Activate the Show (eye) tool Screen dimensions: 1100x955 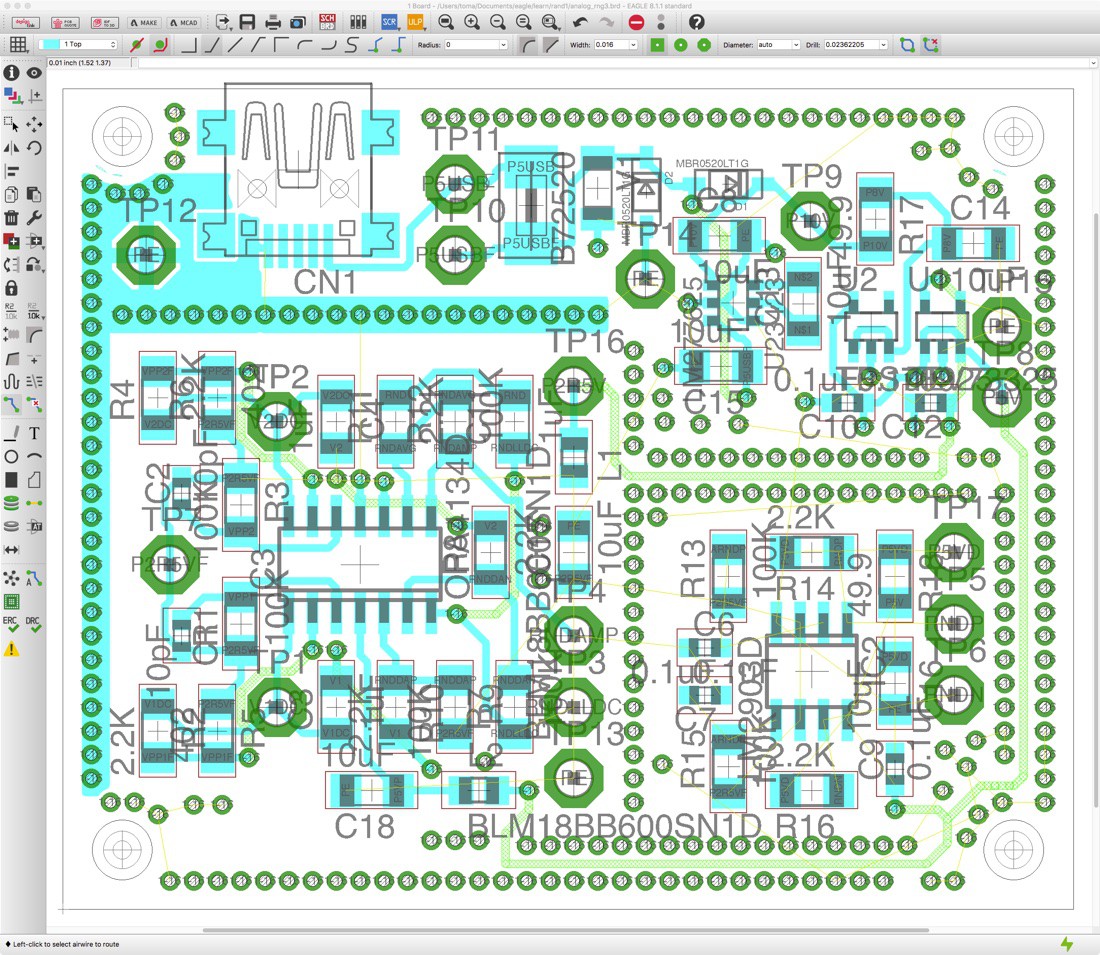[34, 72]
